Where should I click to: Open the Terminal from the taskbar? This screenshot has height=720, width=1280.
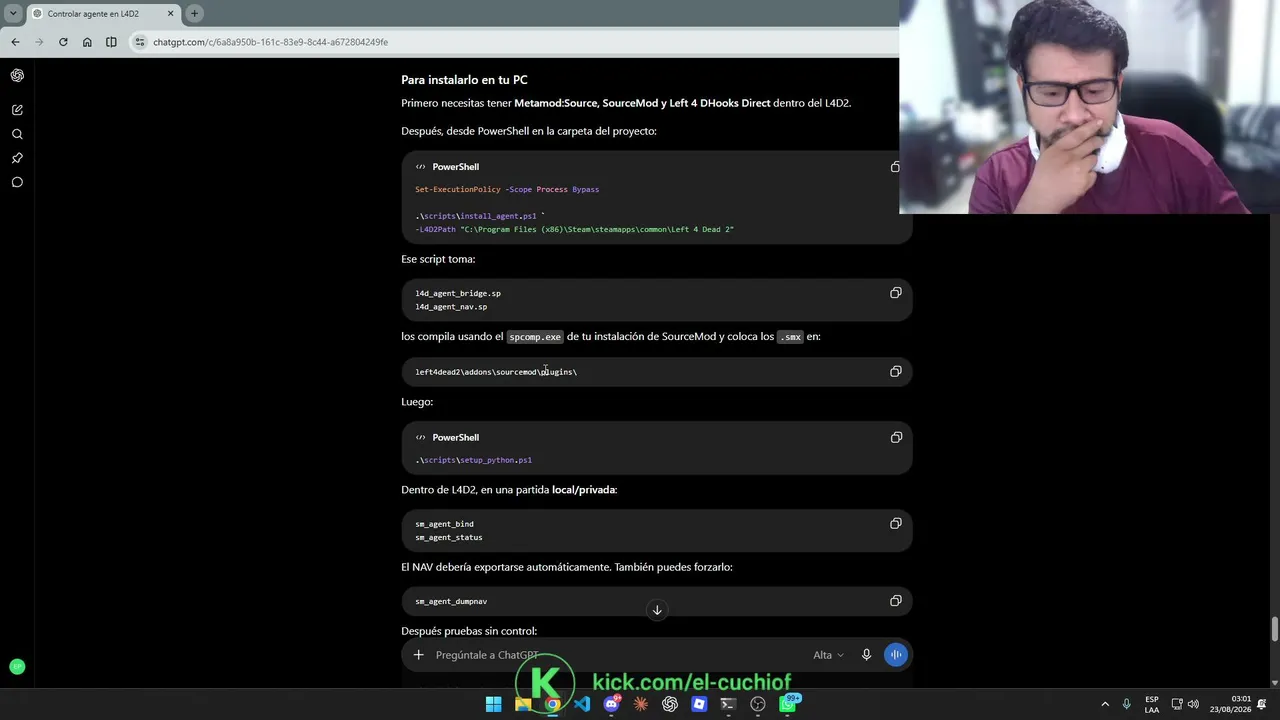point(728,704)
